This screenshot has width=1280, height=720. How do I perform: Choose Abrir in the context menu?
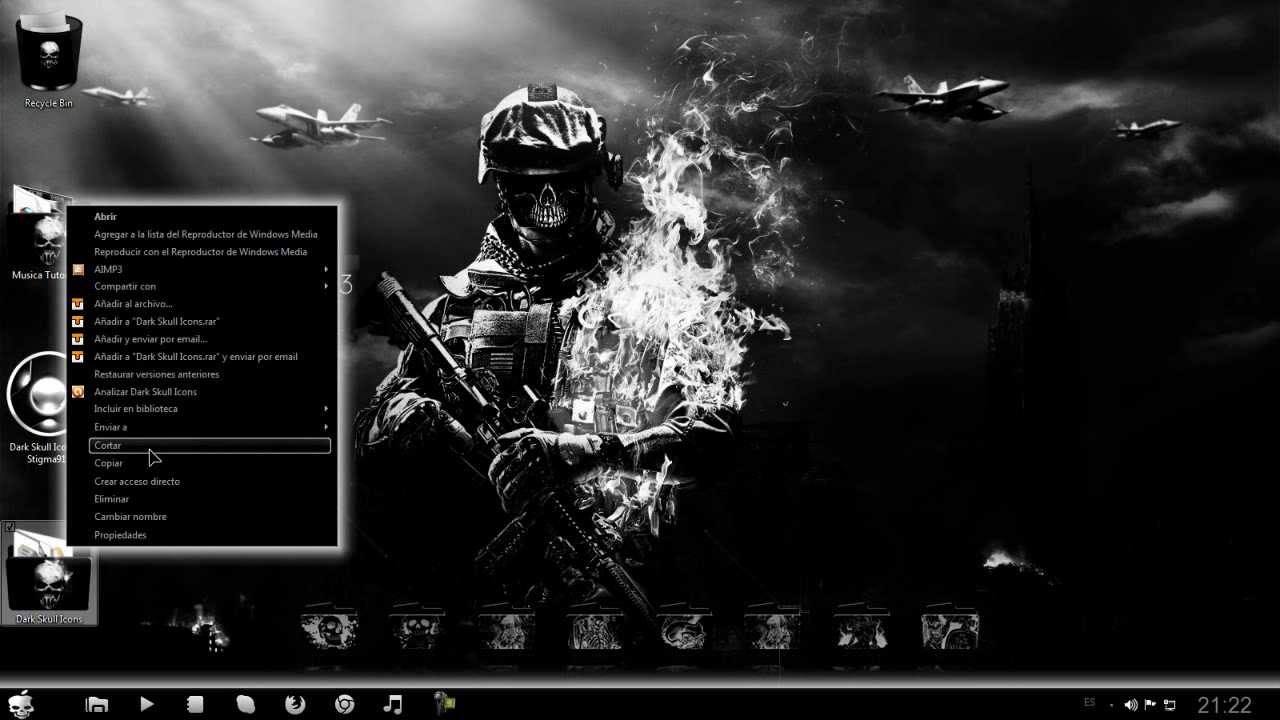(x=105, y=216)
